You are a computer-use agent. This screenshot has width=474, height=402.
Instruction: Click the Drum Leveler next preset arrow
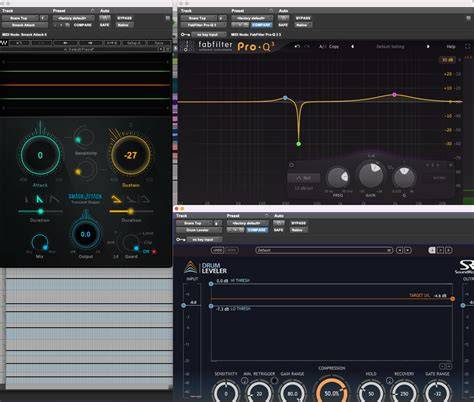[x=408, y=250]
